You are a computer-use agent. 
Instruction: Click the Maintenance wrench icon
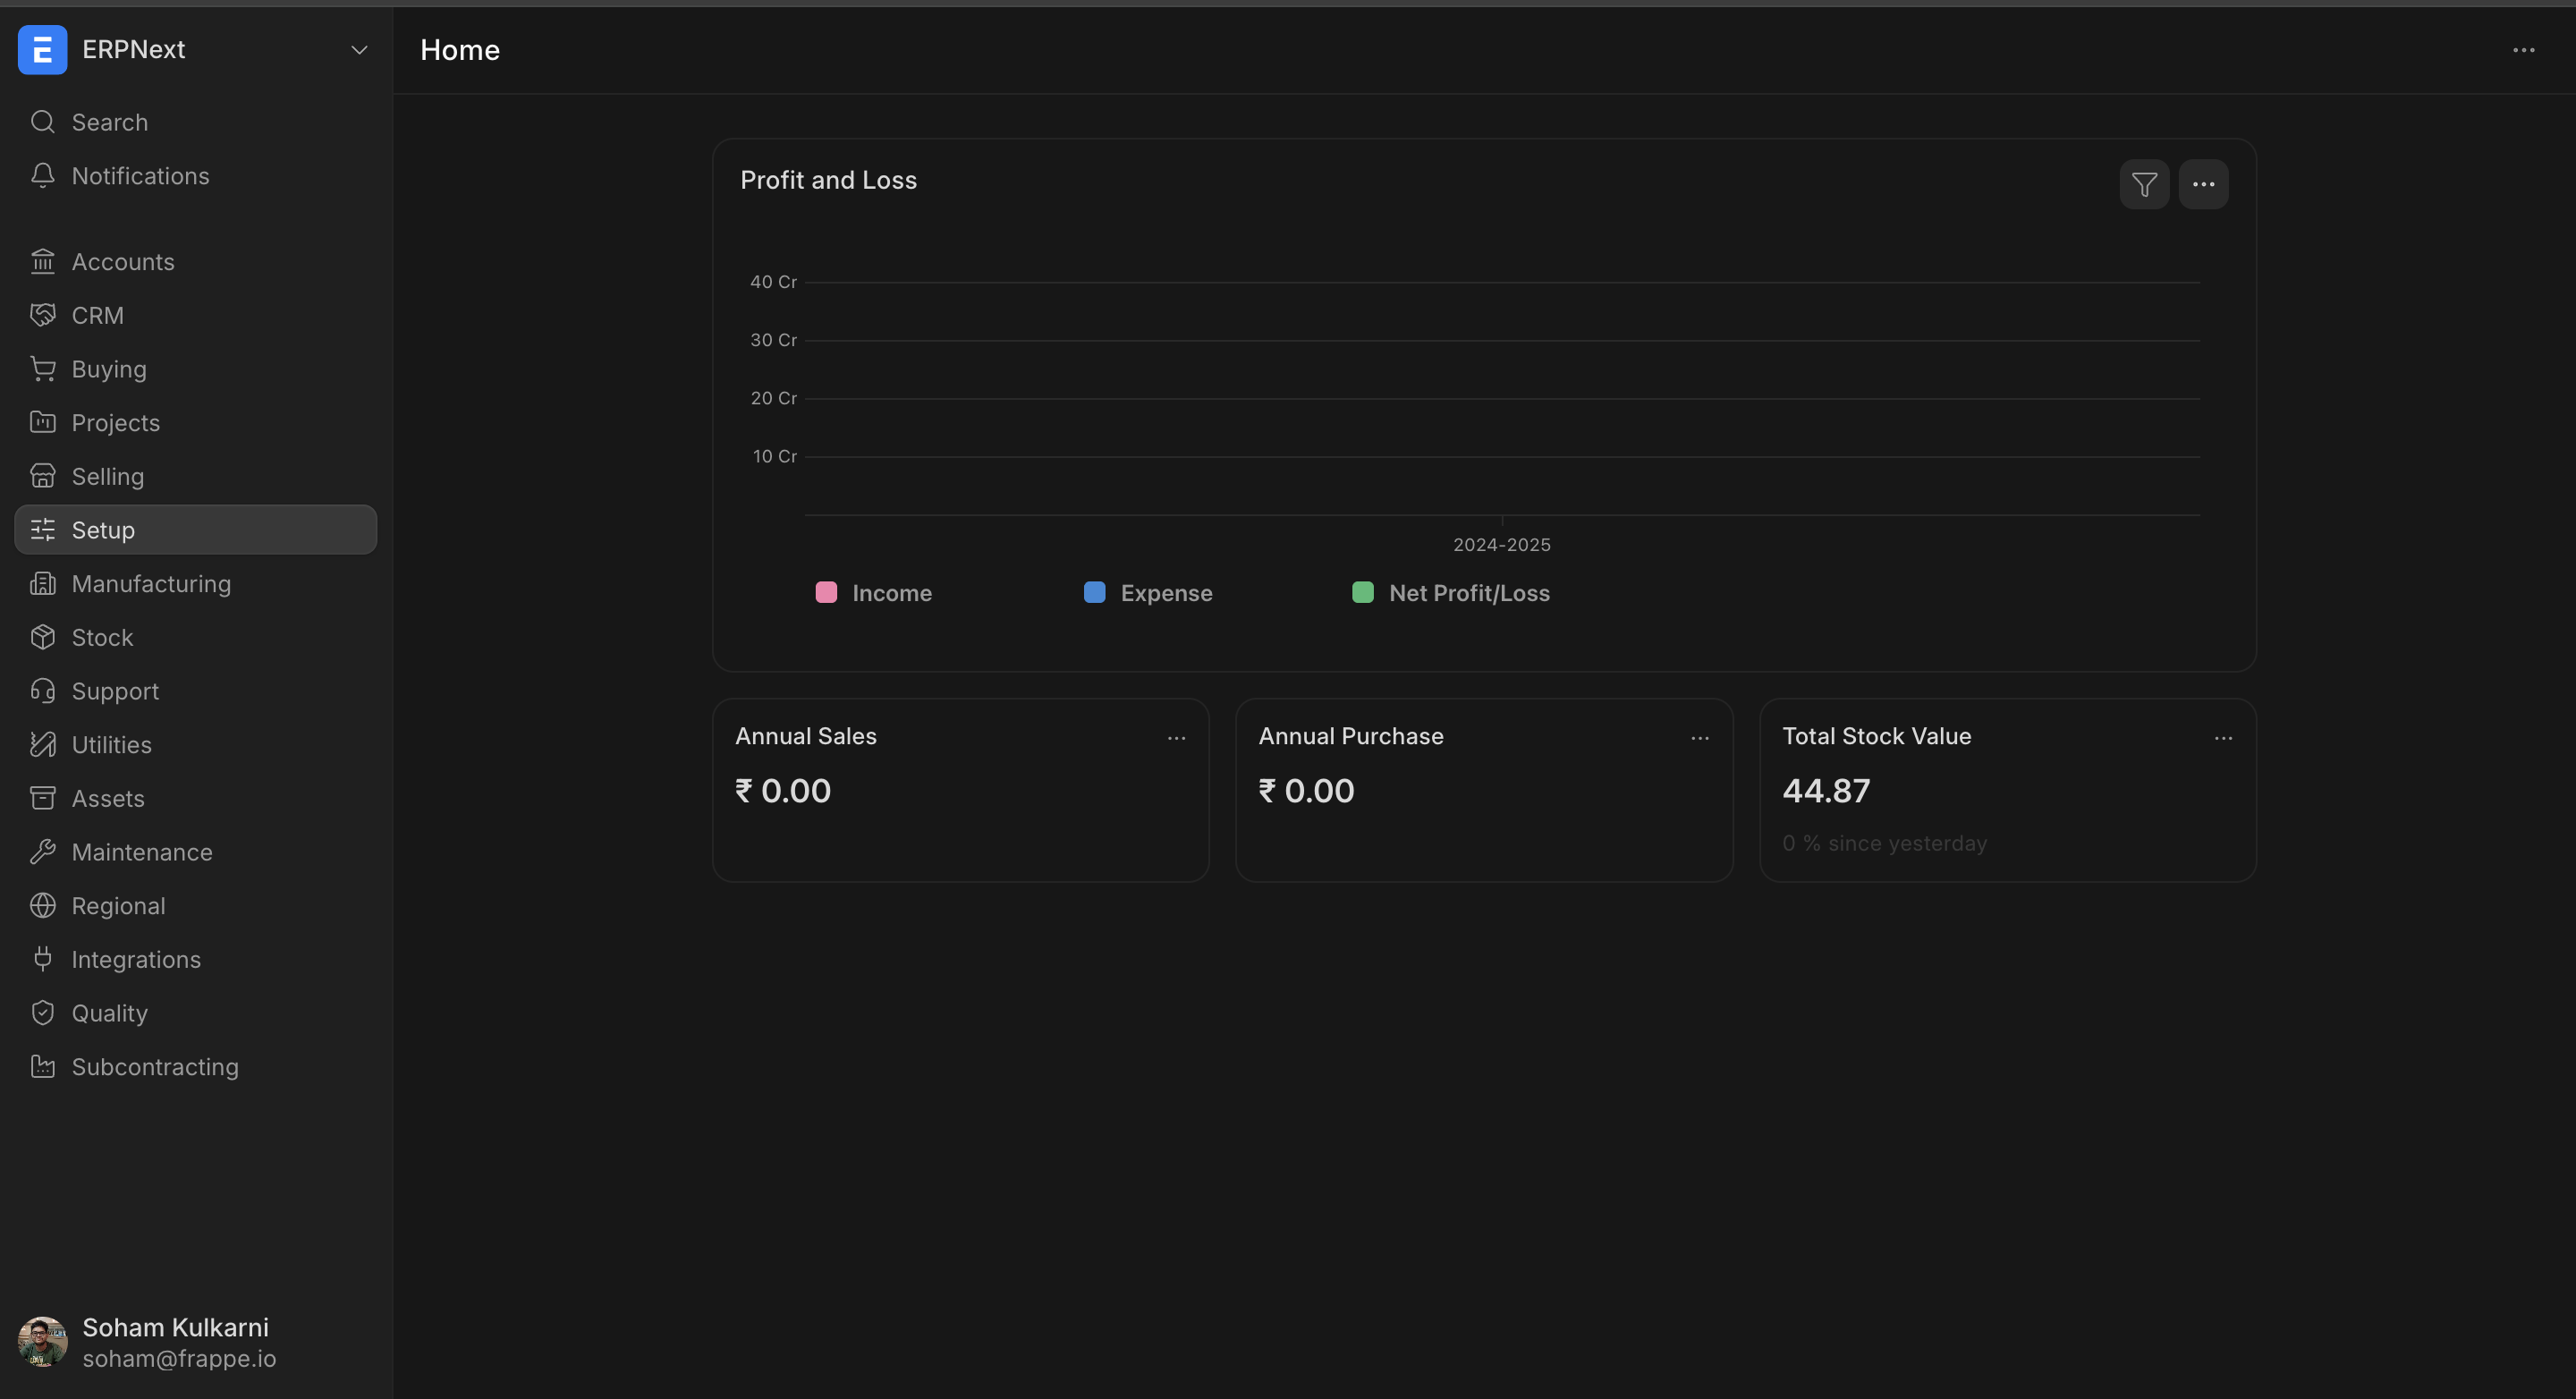42,852
